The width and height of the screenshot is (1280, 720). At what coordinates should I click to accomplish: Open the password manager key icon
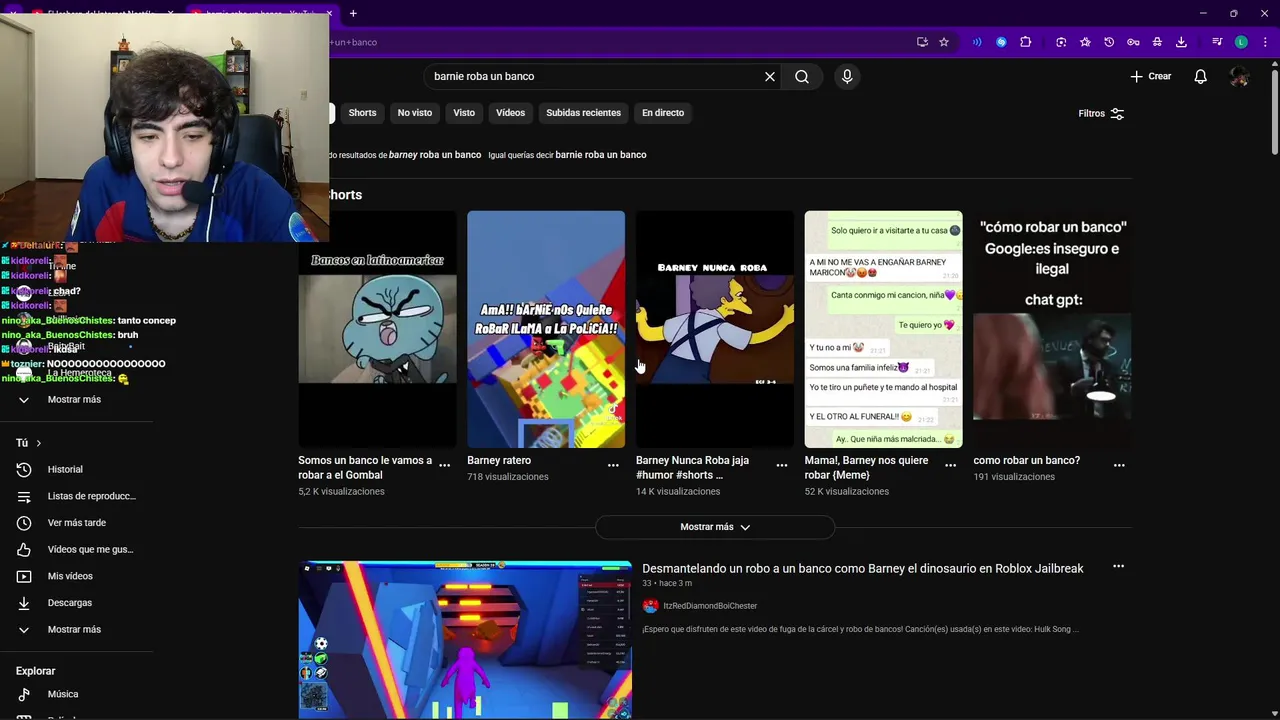coord(1133,42)
